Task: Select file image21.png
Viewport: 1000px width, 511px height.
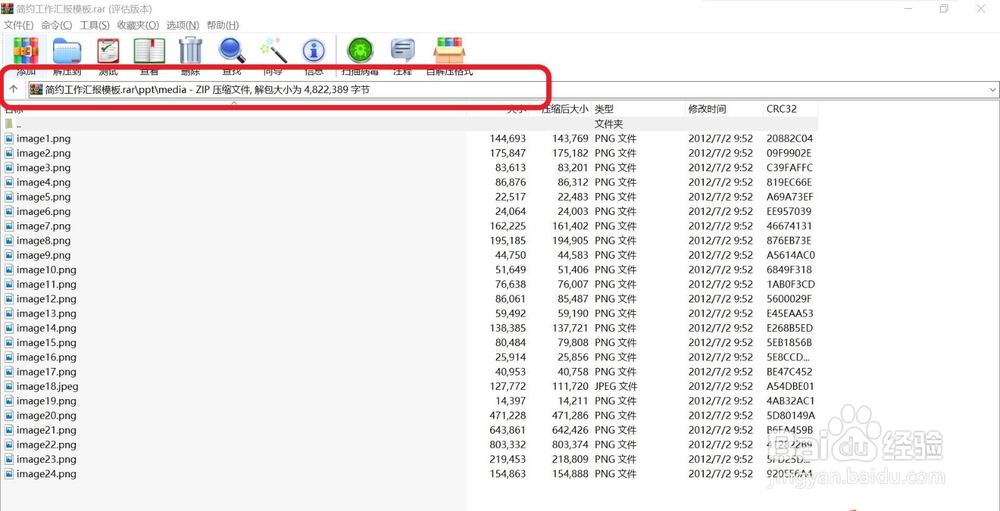Action: [47, 430]
